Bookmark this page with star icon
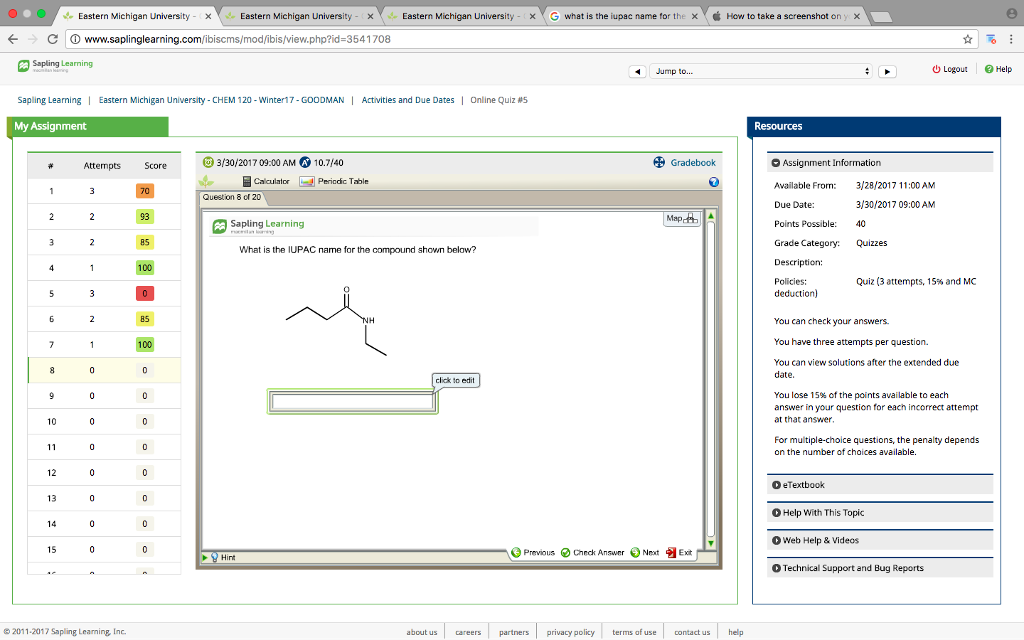The height and width of the screenshot is (640, 1024). click(x=968, y=39)
